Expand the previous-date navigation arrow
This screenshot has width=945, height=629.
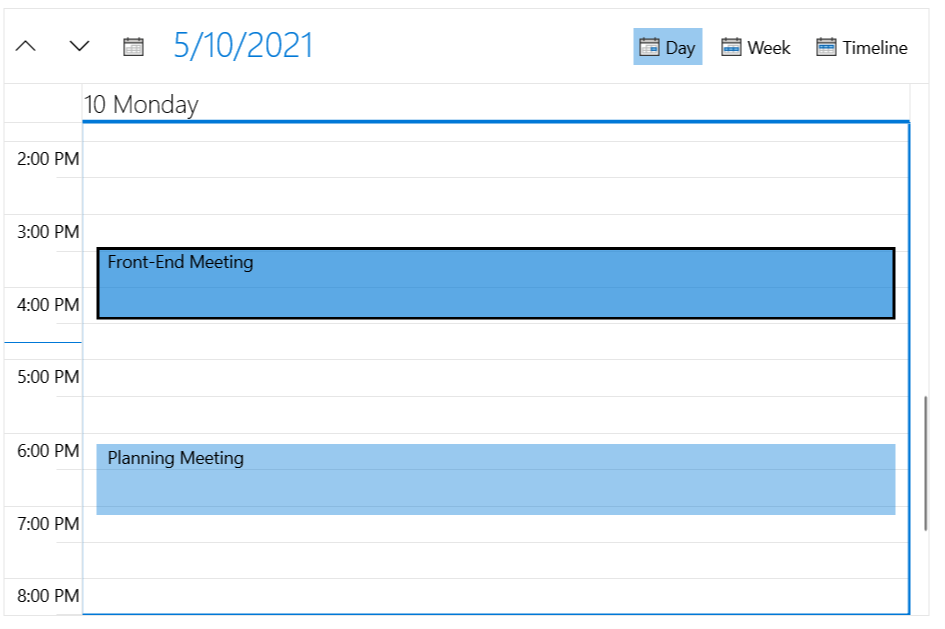25,46
